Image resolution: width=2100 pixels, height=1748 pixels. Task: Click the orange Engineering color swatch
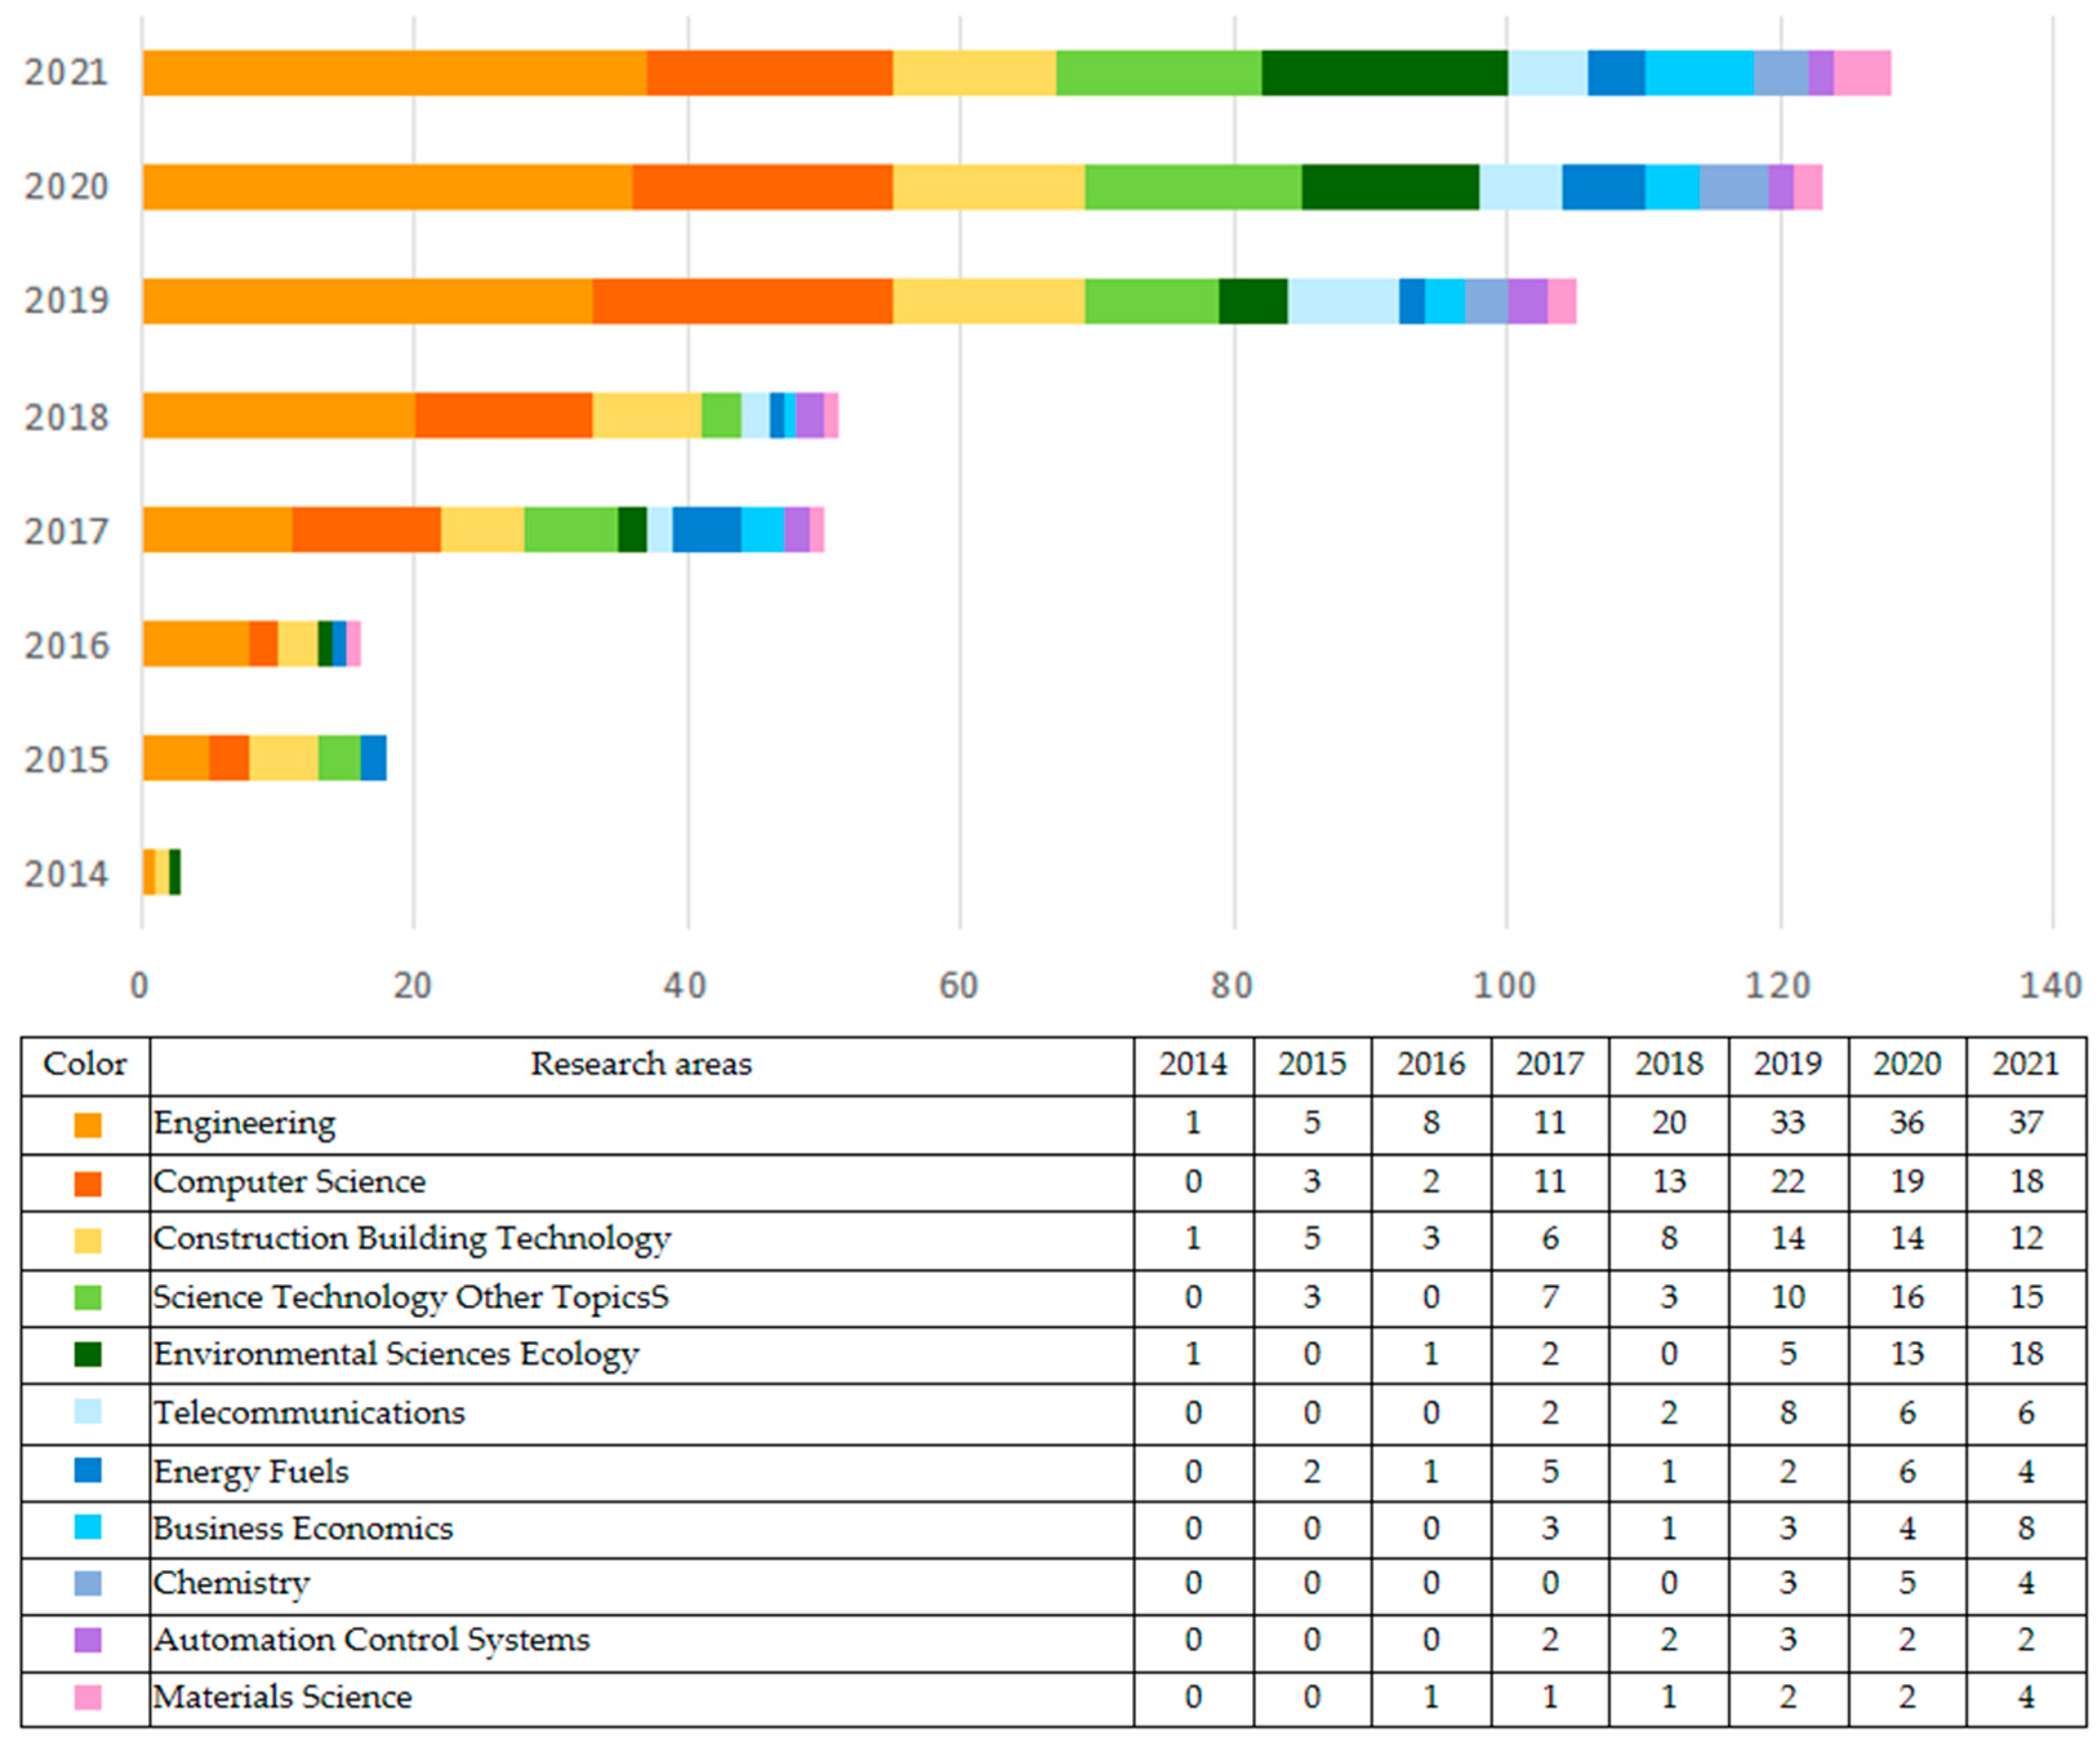(x=88, y=1125)
